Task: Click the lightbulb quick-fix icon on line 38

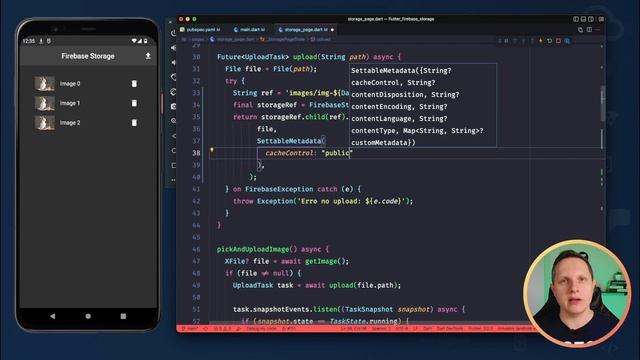Action: 211,150
